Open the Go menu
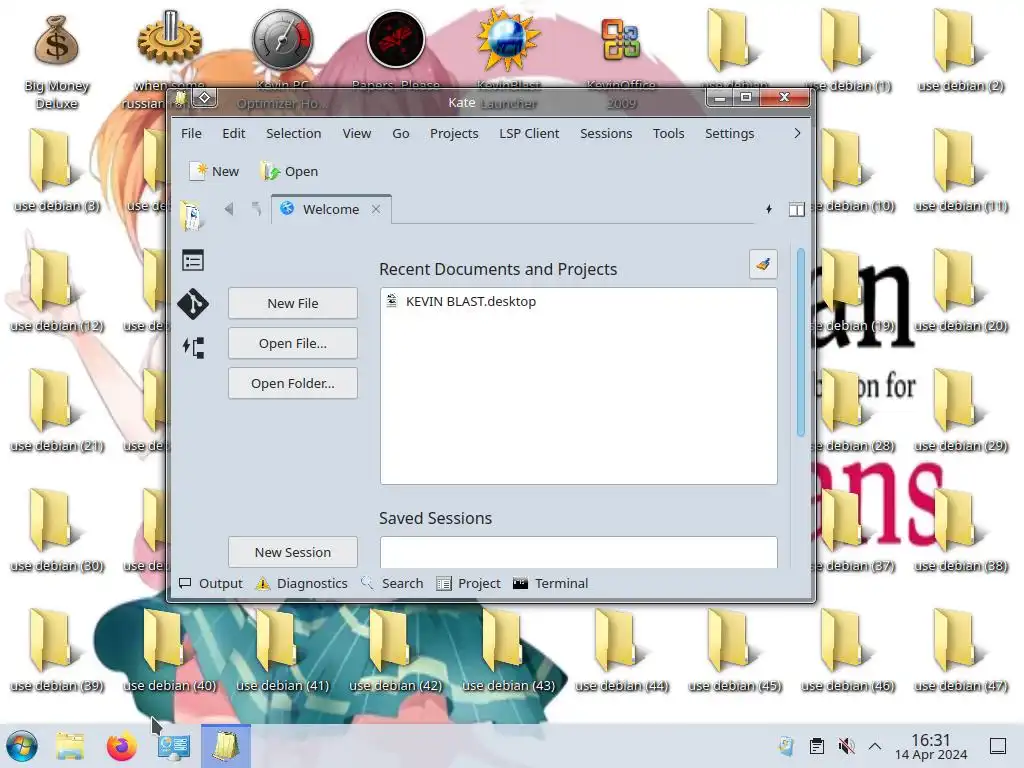Viewport: 1024px width, 768px height. [x=400, y=133]
